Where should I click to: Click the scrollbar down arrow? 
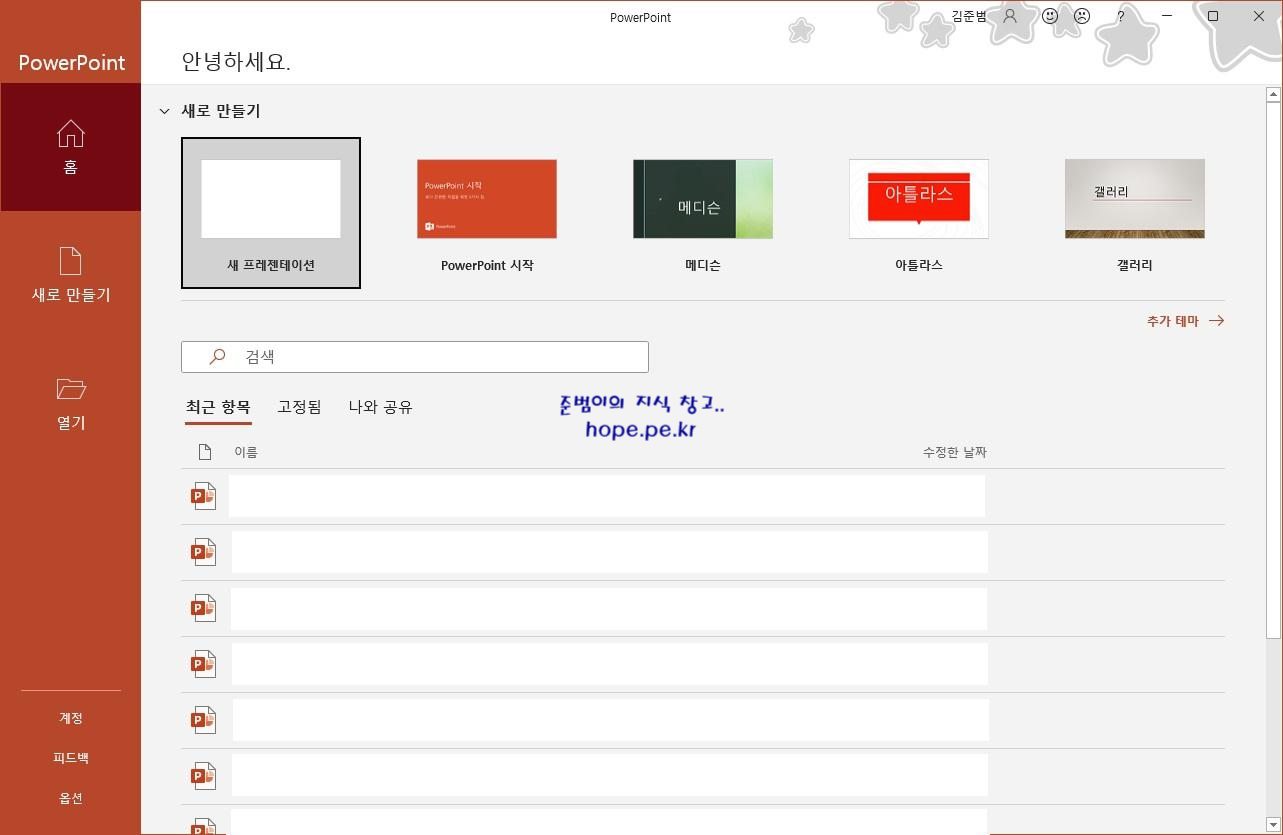[1273, 826]
